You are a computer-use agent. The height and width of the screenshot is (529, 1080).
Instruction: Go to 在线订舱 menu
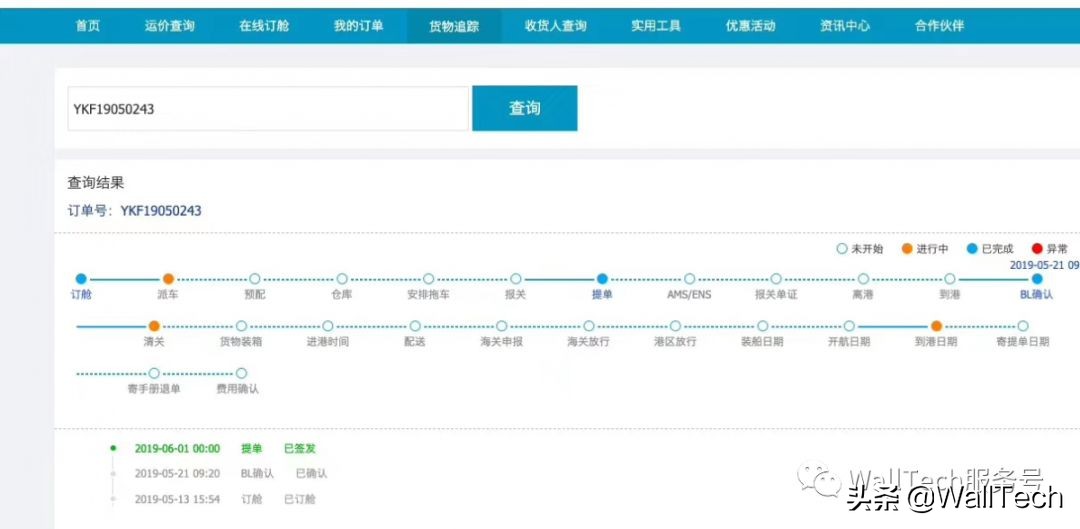(264, 26)
